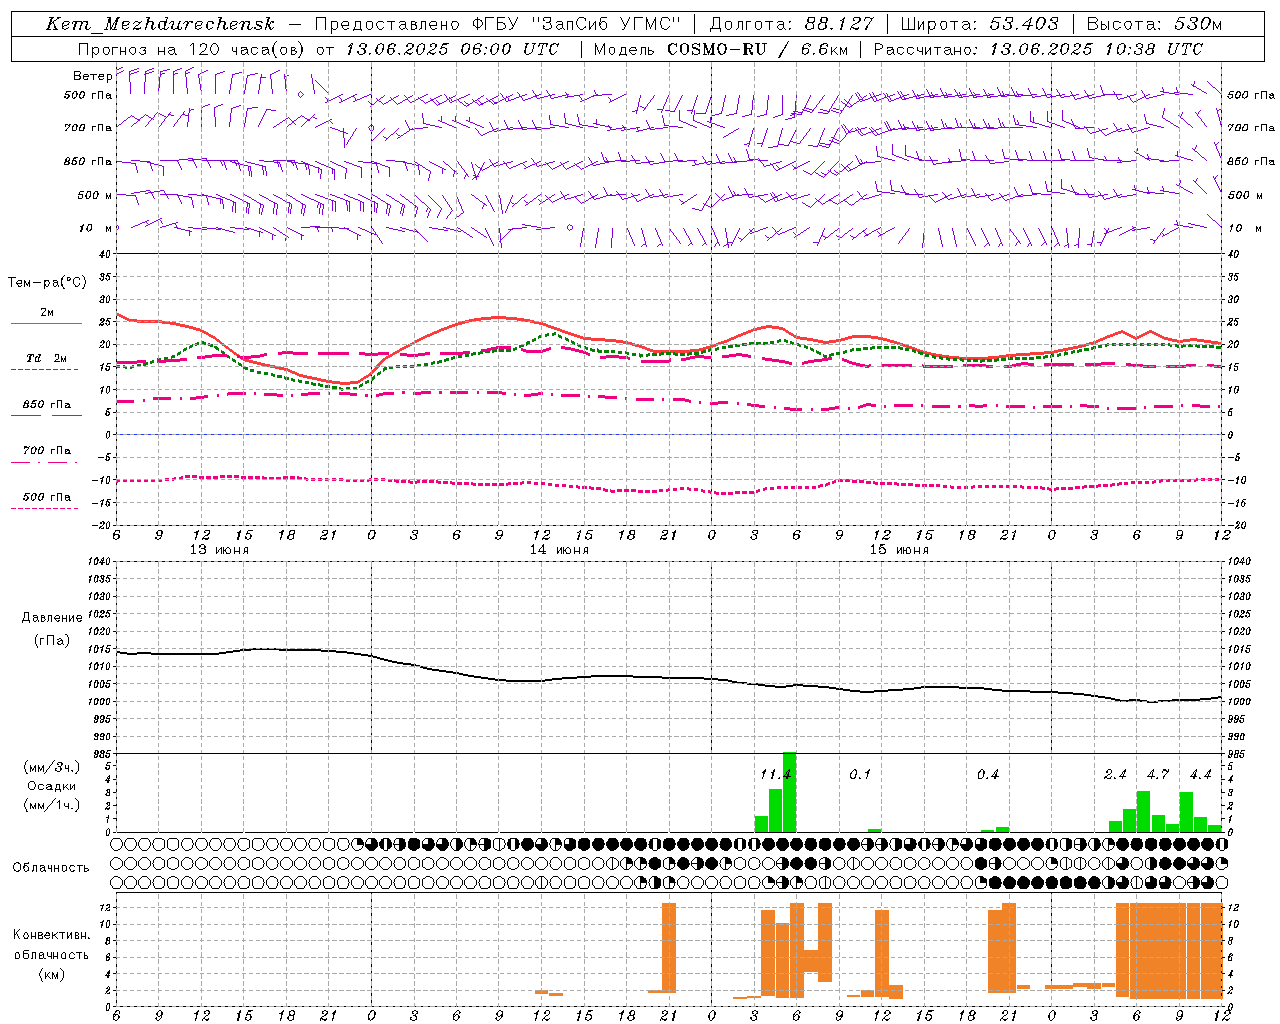1280x1024 pixels.
Task: Select the Долгота: 88.127 value
Action: pos(792,24)
